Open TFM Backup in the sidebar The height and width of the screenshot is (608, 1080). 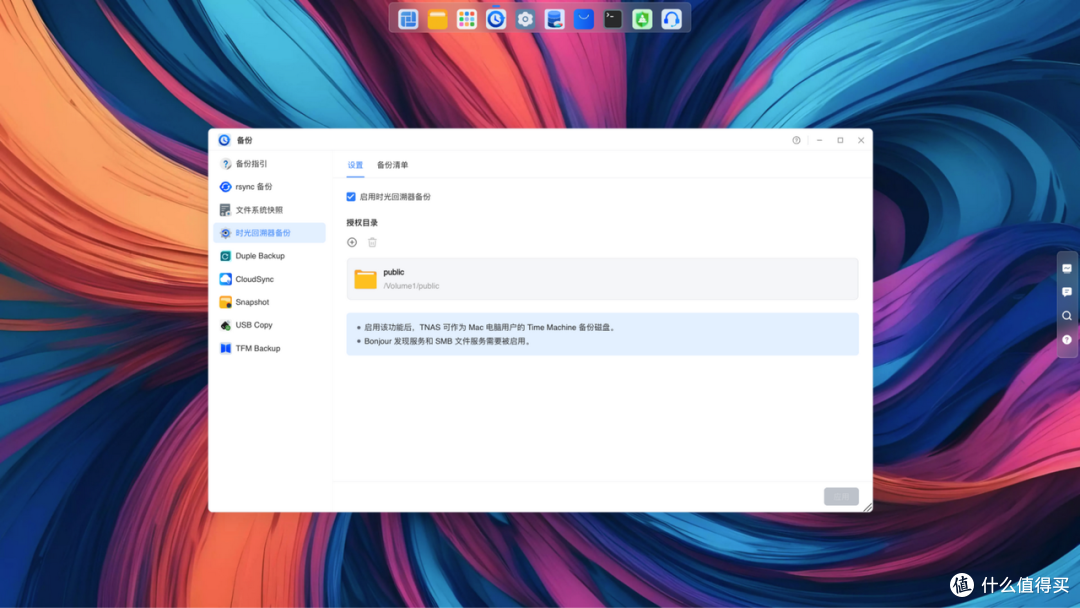point(269,348)
